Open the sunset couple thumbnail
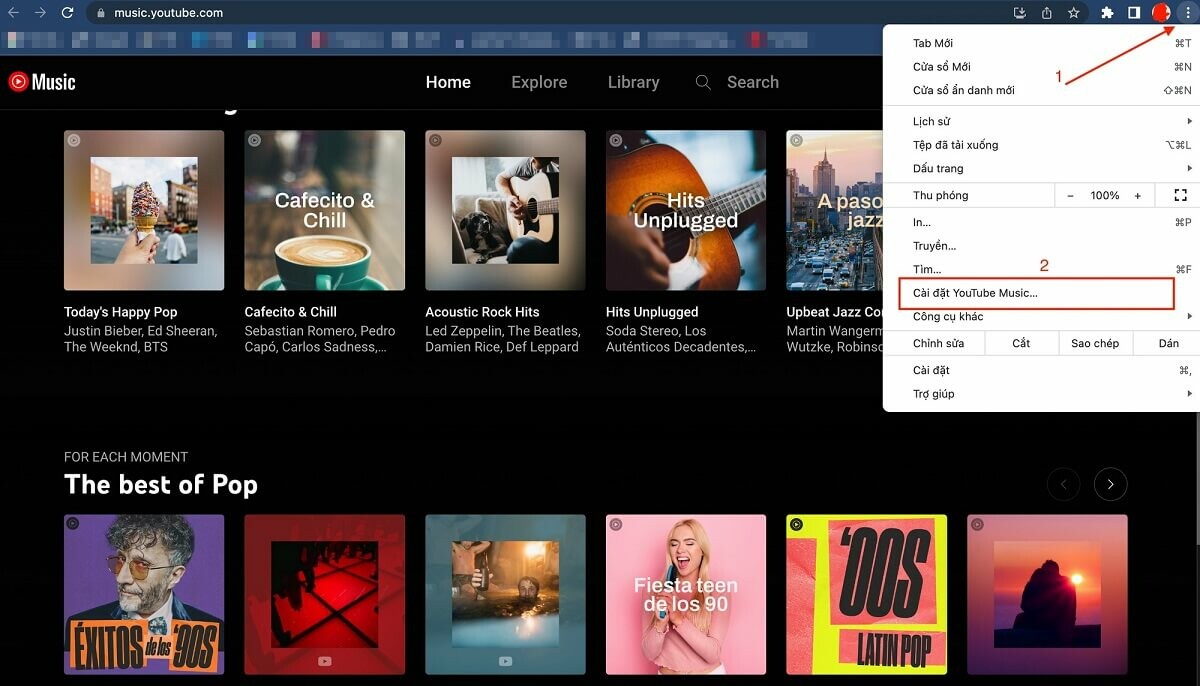Viewport: 1200px width, 686px height. click(1047, 595)
